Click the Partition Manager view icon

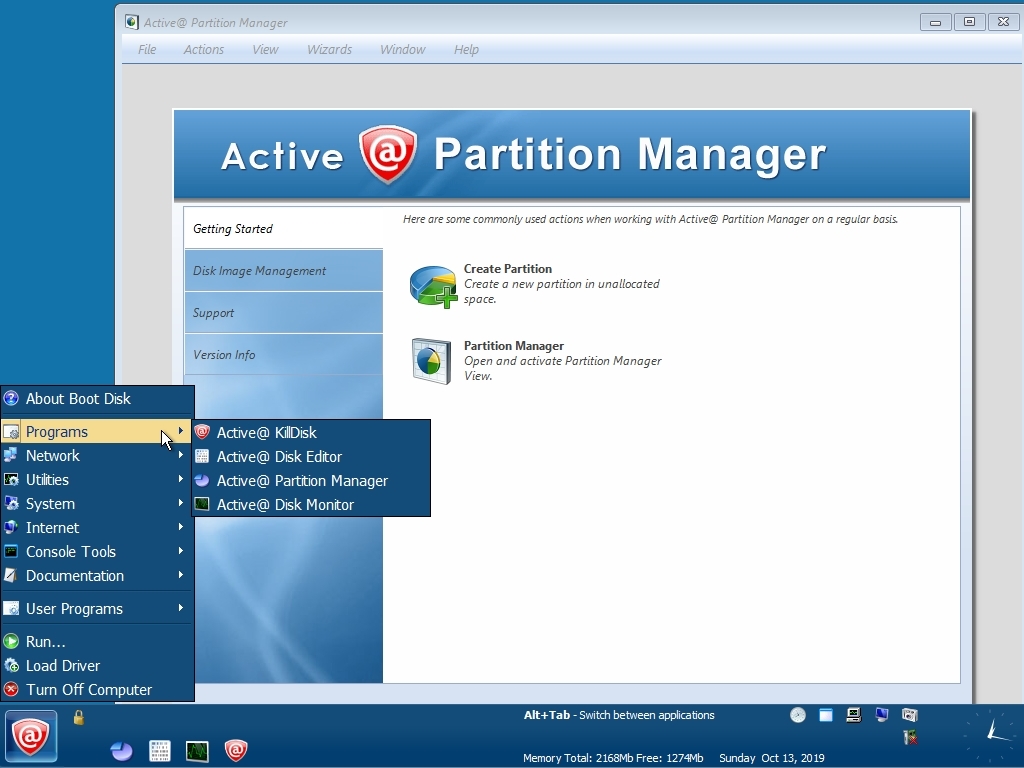click(x=431, y=361)
